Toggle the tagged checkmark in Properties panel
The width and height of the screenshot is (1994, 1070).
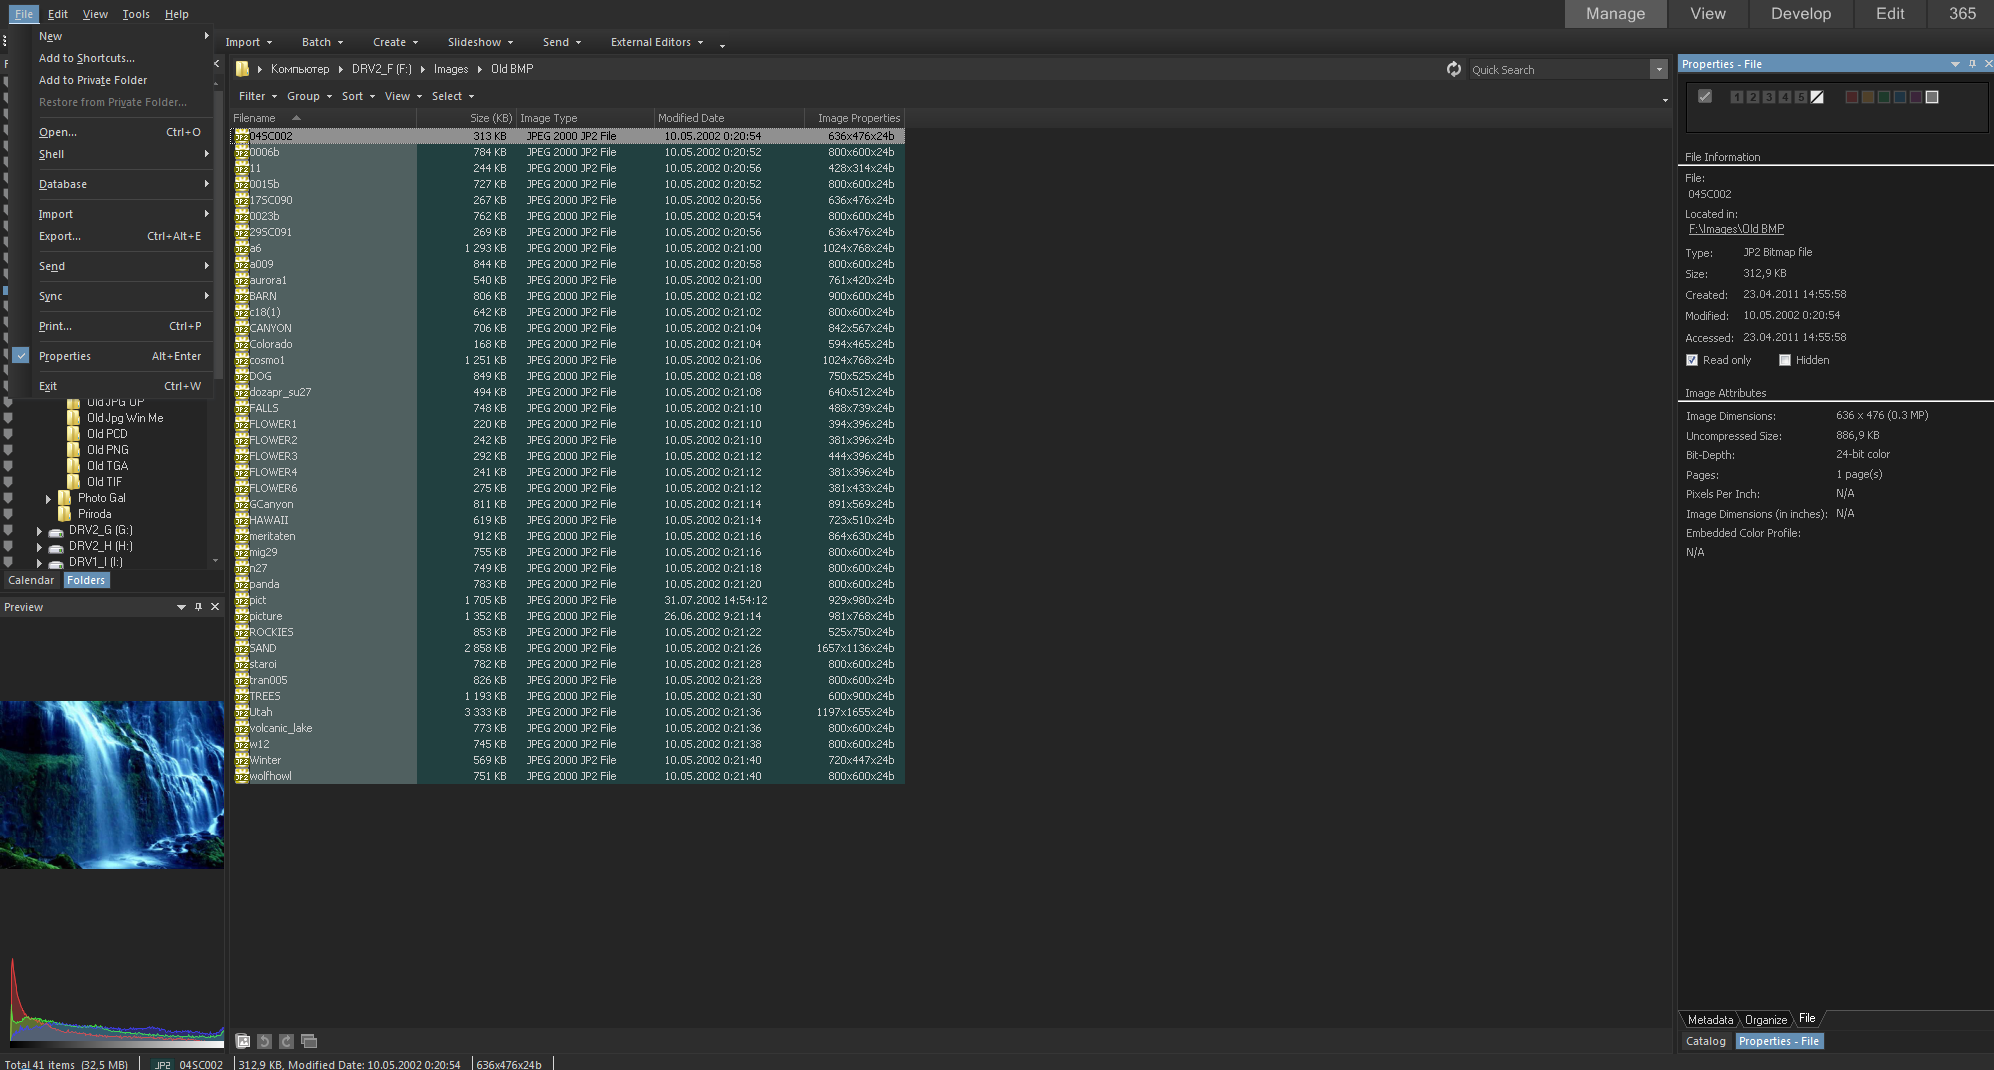[1705, 97]
